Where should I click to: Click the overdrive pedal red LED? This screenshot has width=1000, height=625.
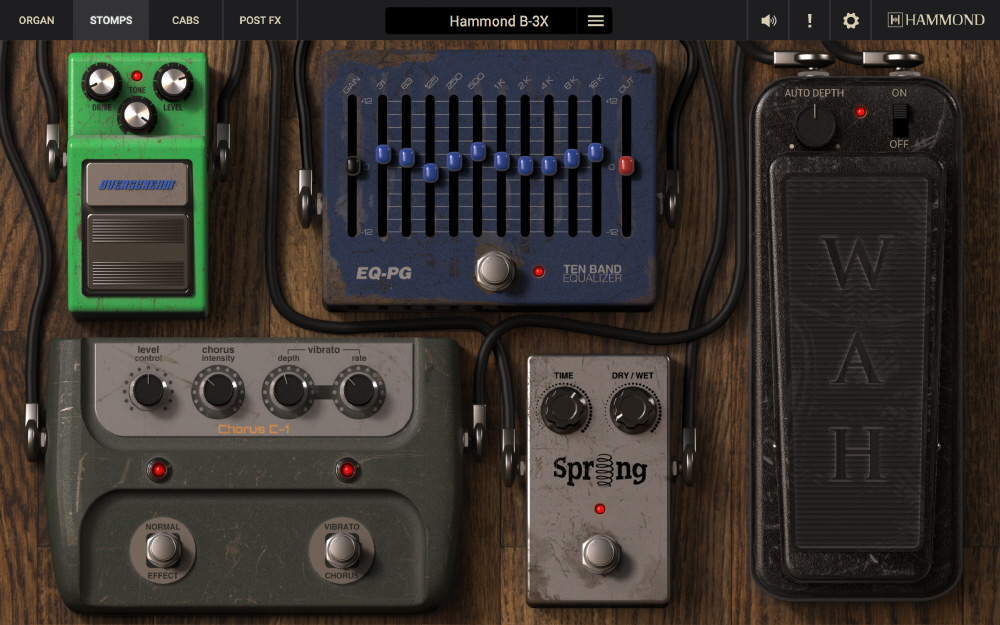(136, 76)
